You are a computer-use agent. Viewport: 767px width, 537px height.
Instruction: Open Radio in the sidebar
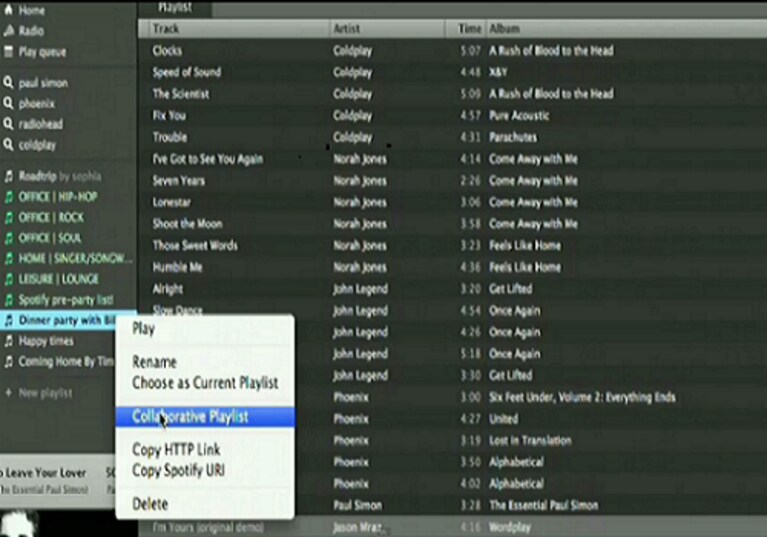(x=31, y=31)
